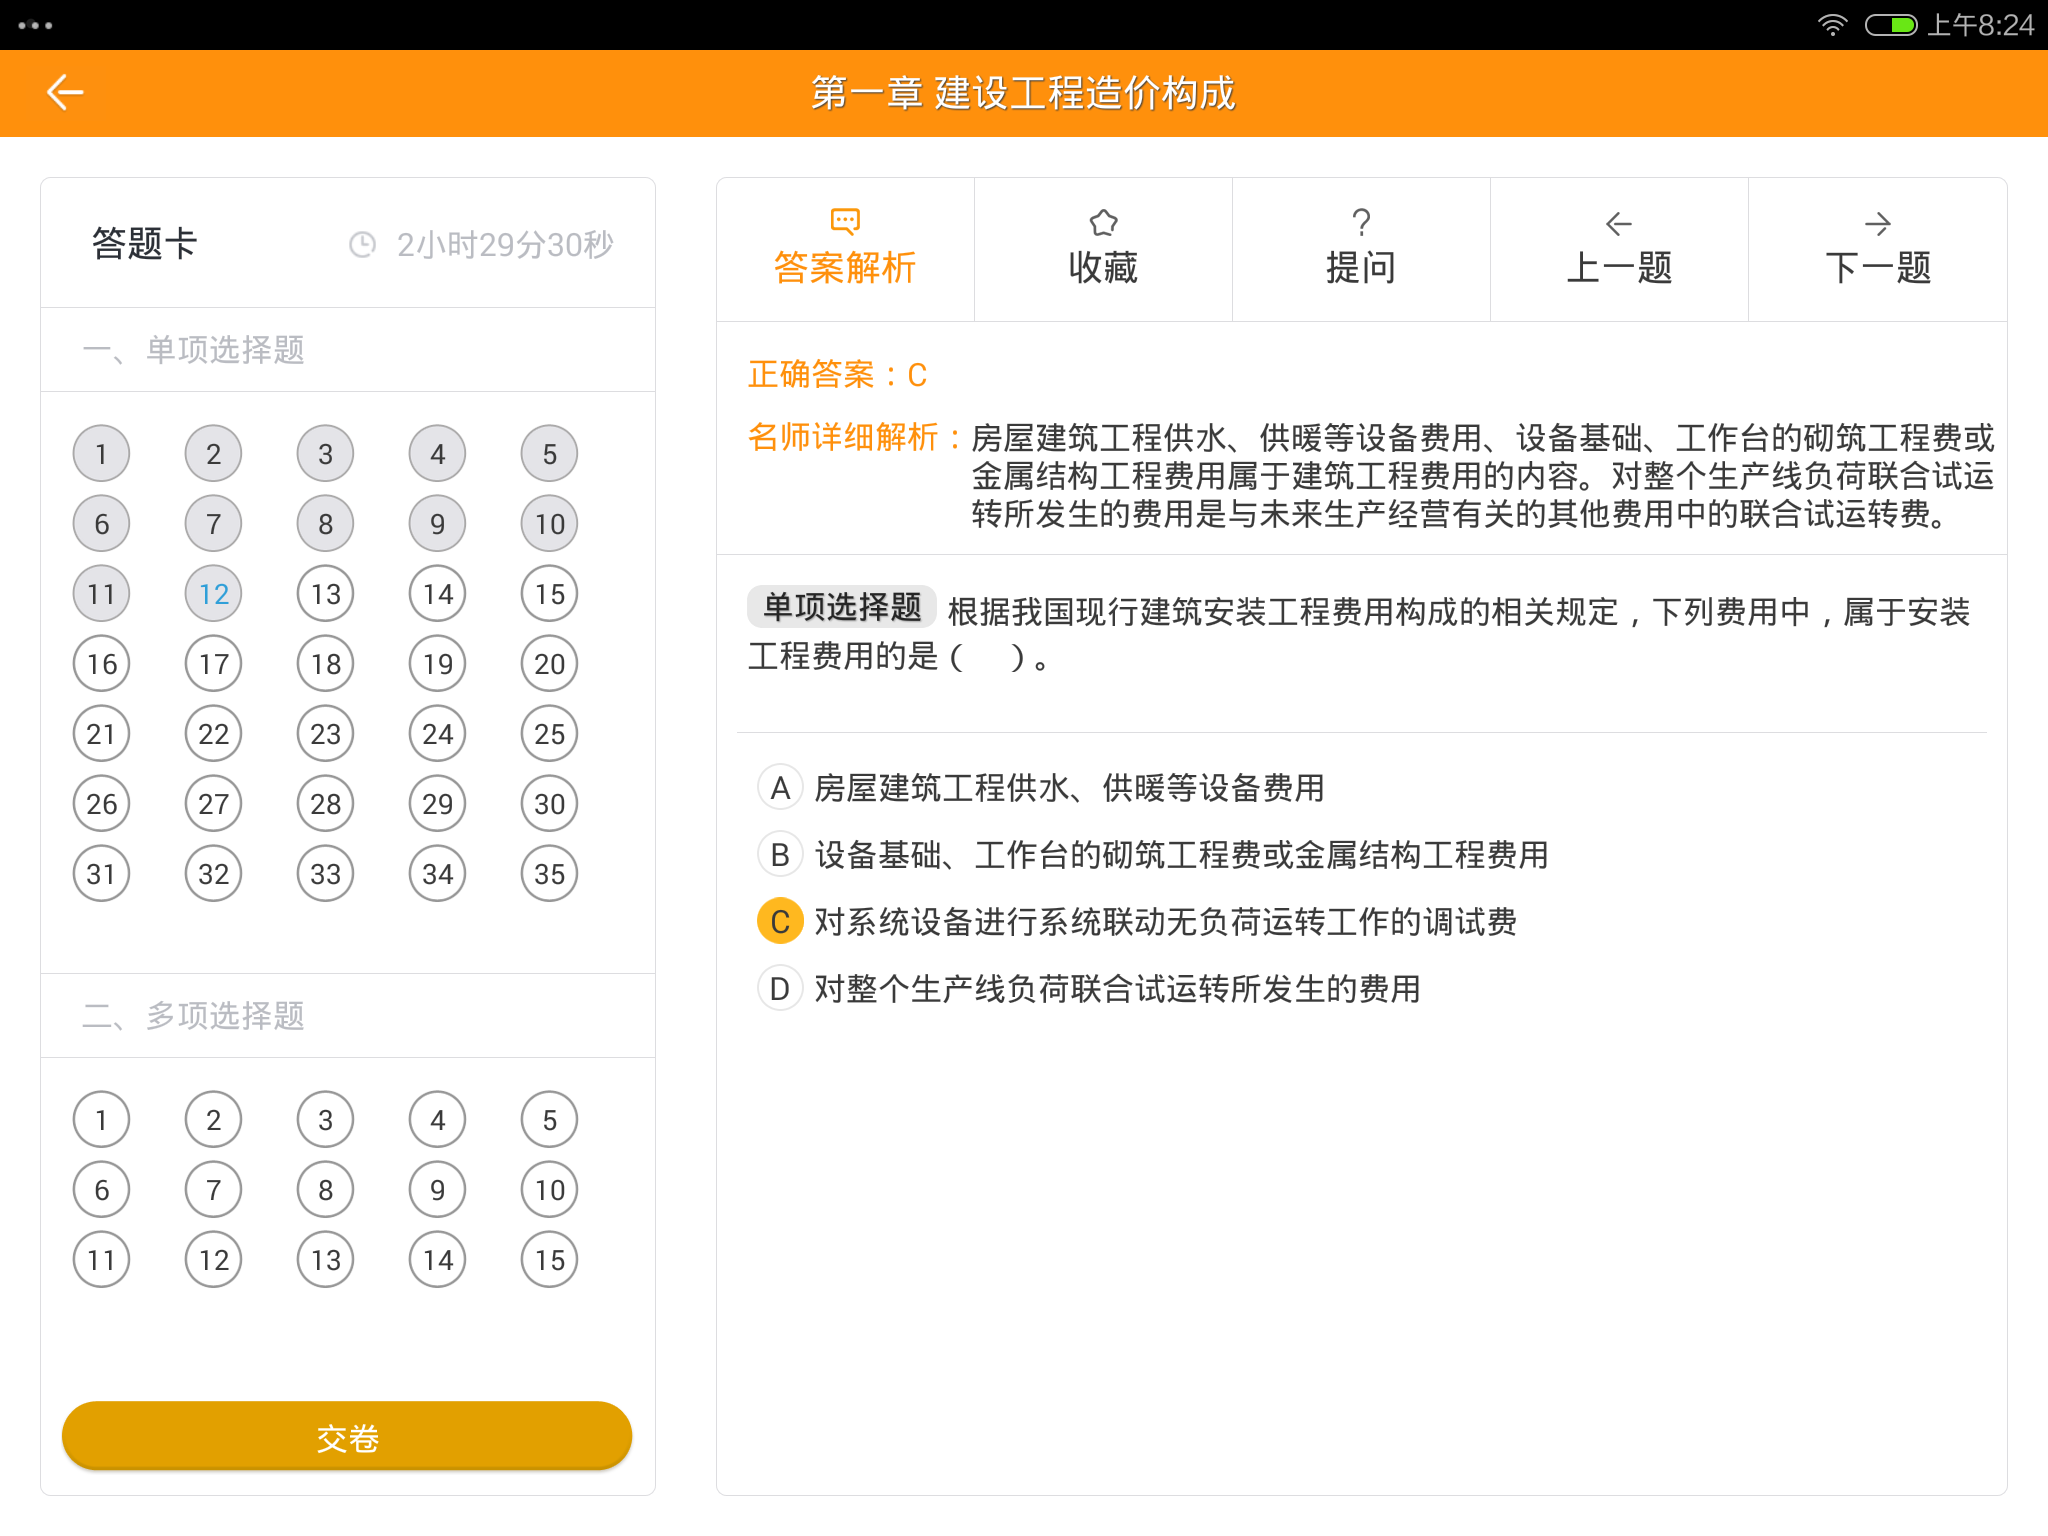This screenshot has height=1536, width=2048.
Task: Jump to single-choice question 31
Action: (x=101, y=874)
